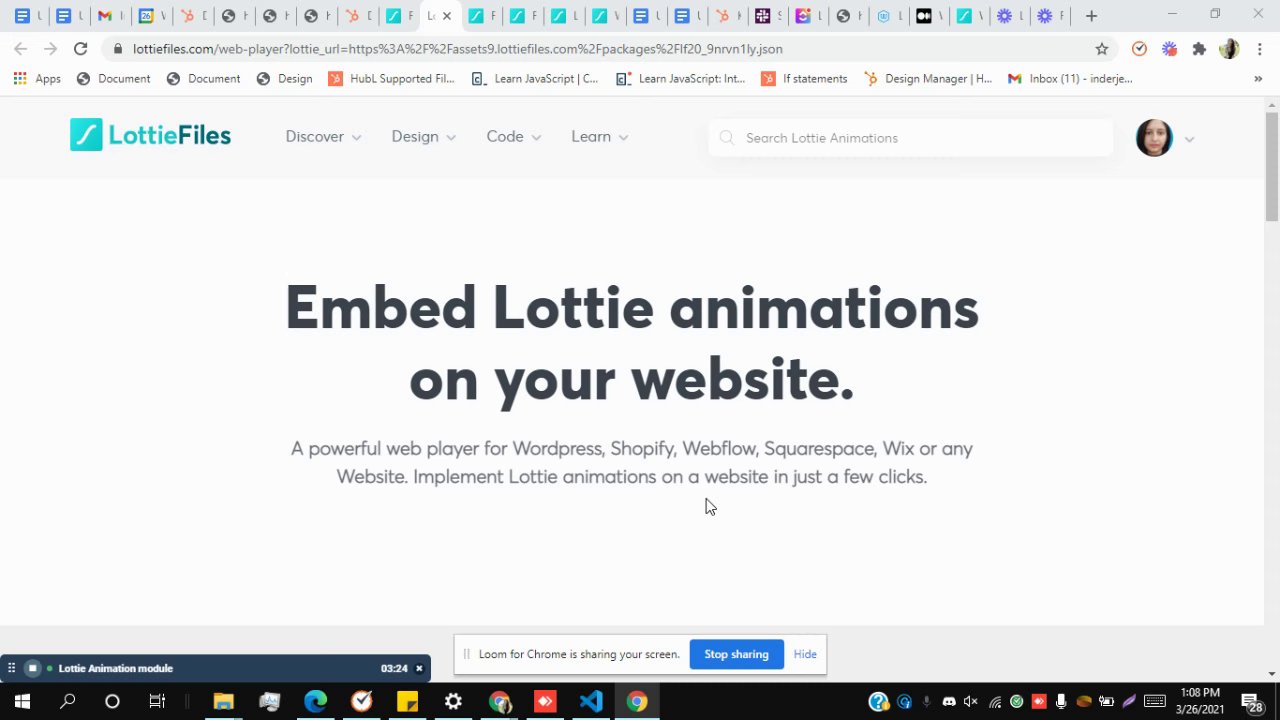Show more bookmarks chevron

click(1258, 78)
